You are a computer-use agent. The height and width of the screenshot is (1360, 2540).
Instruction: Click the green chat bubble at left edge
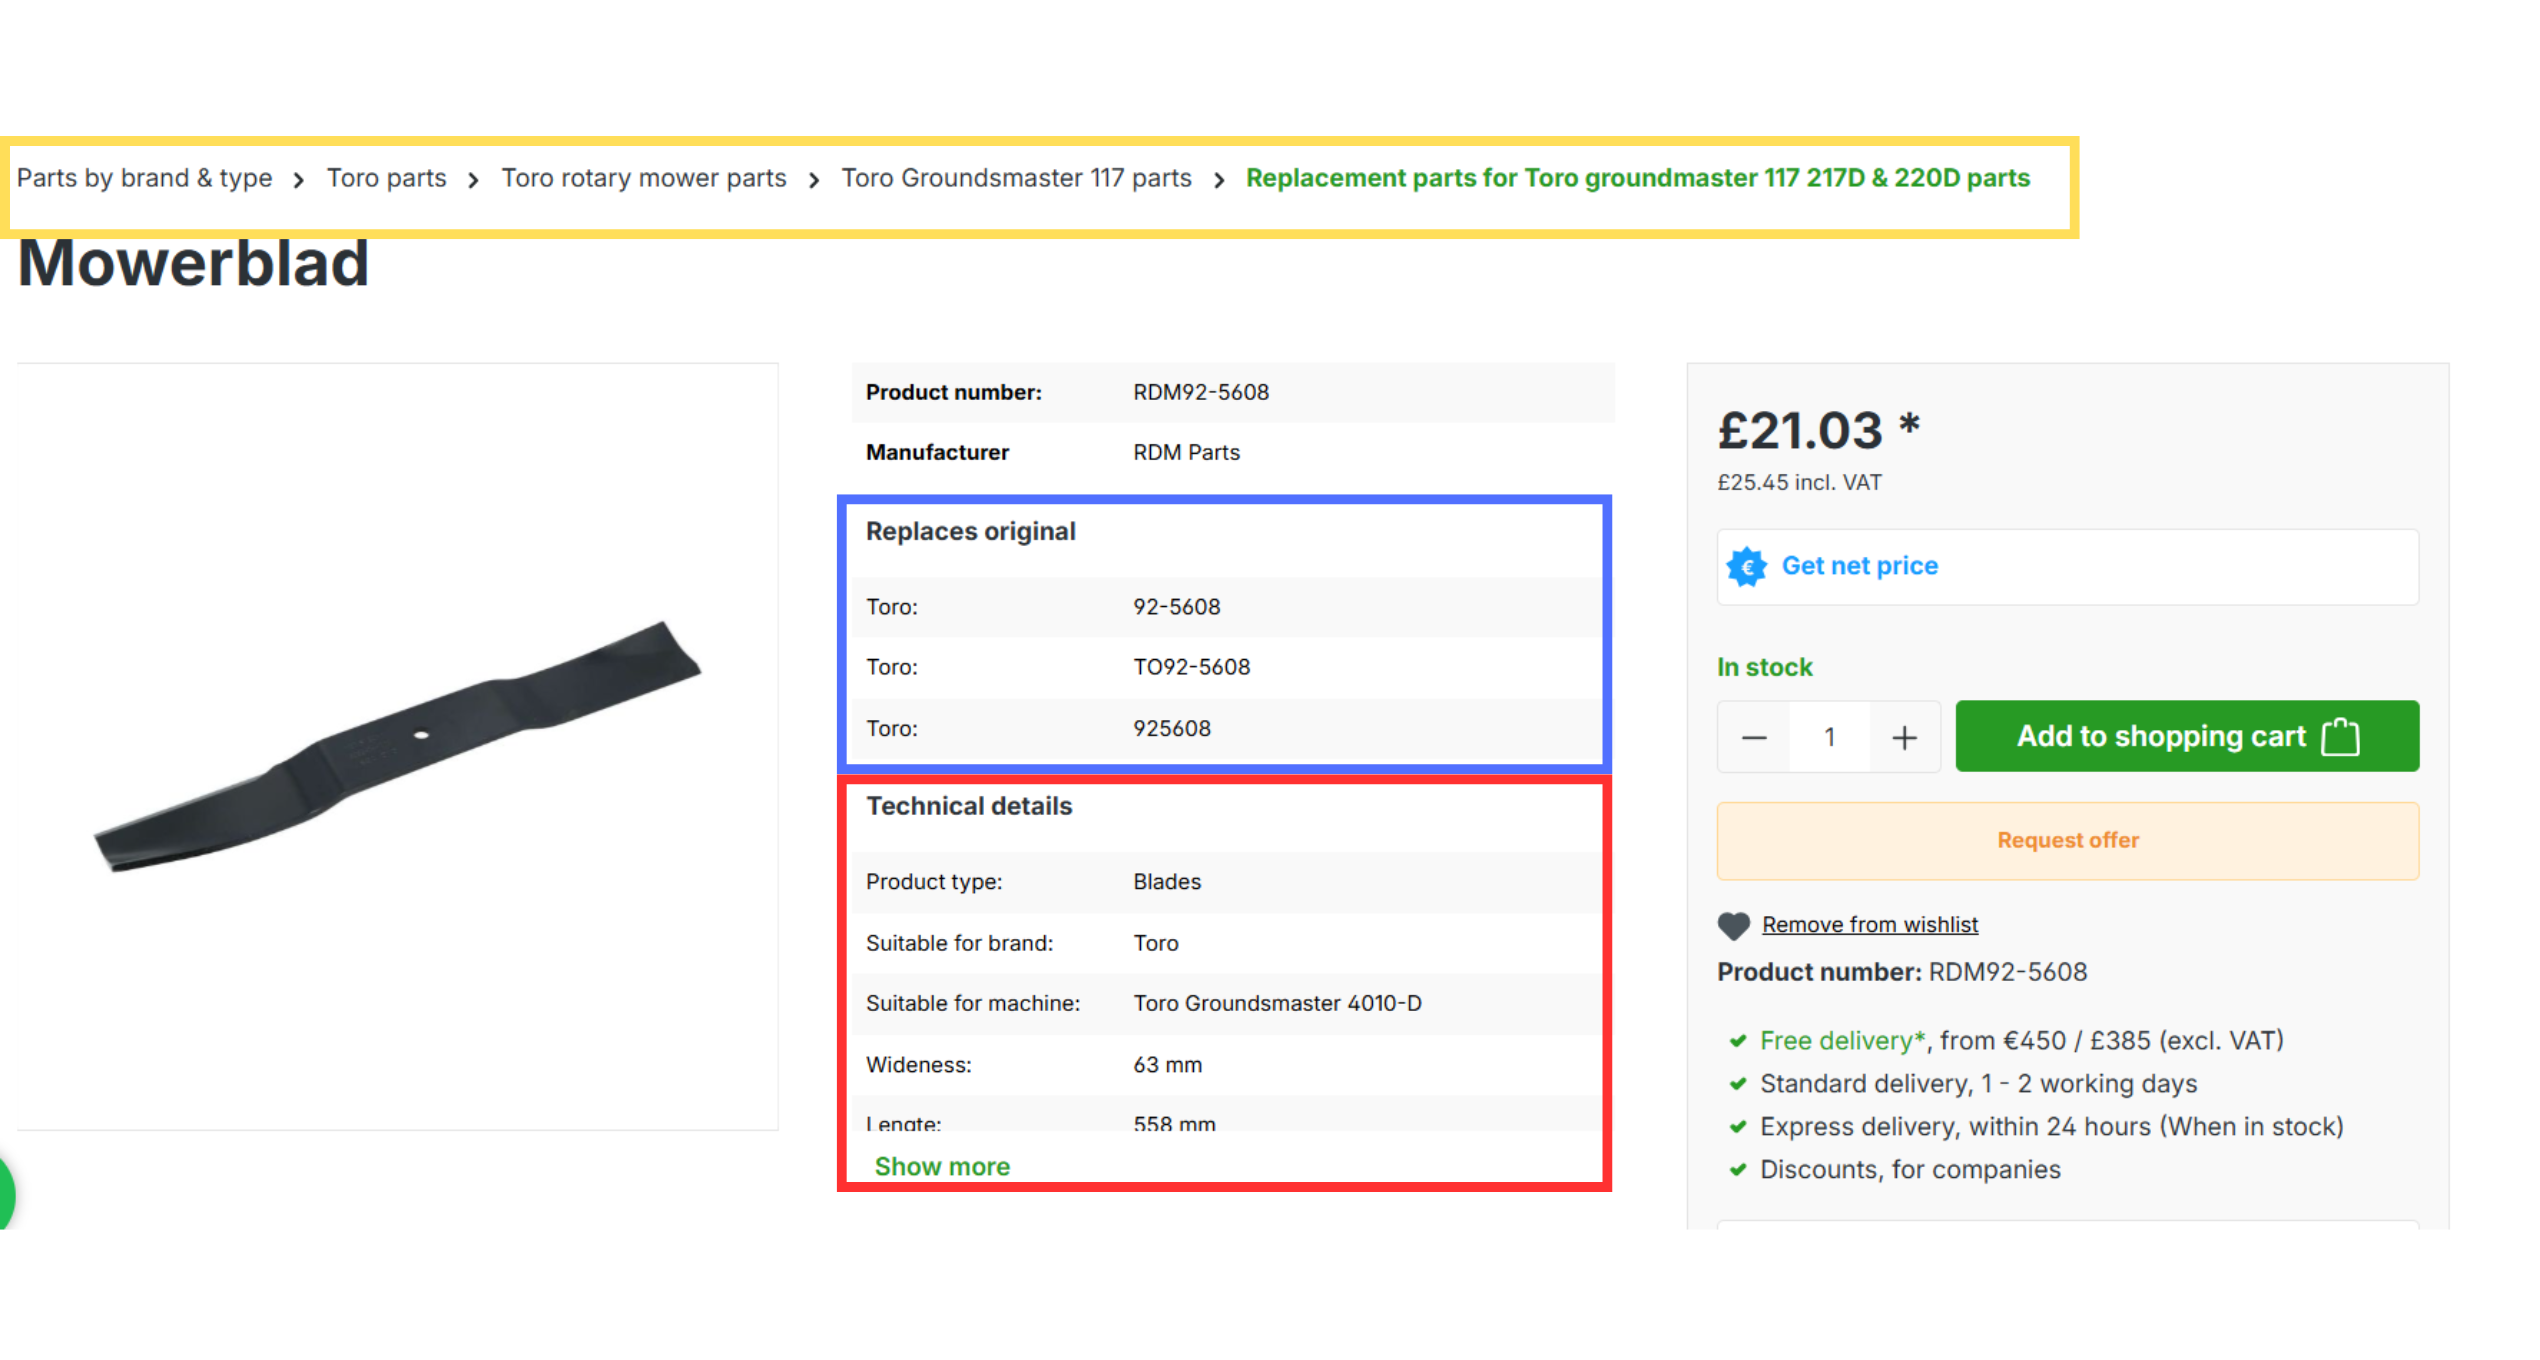(6, 1193)
